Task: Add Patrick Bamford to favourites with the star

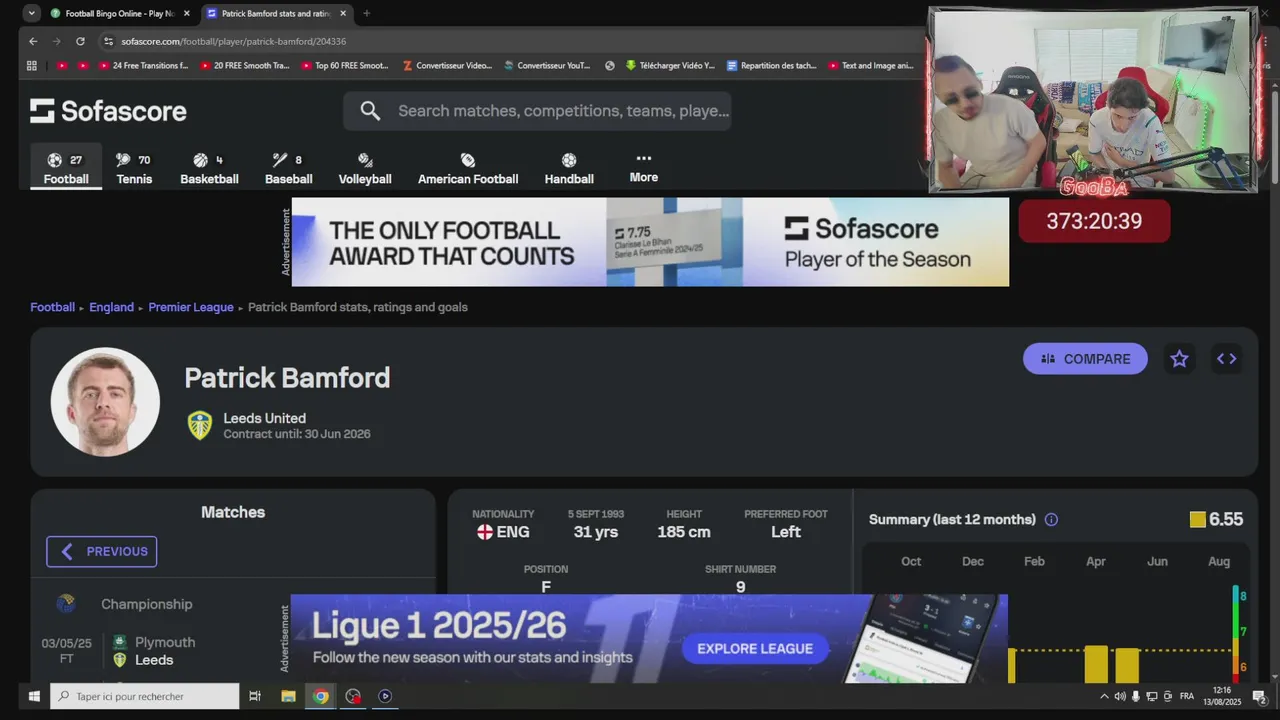Action: [1179, 359]
